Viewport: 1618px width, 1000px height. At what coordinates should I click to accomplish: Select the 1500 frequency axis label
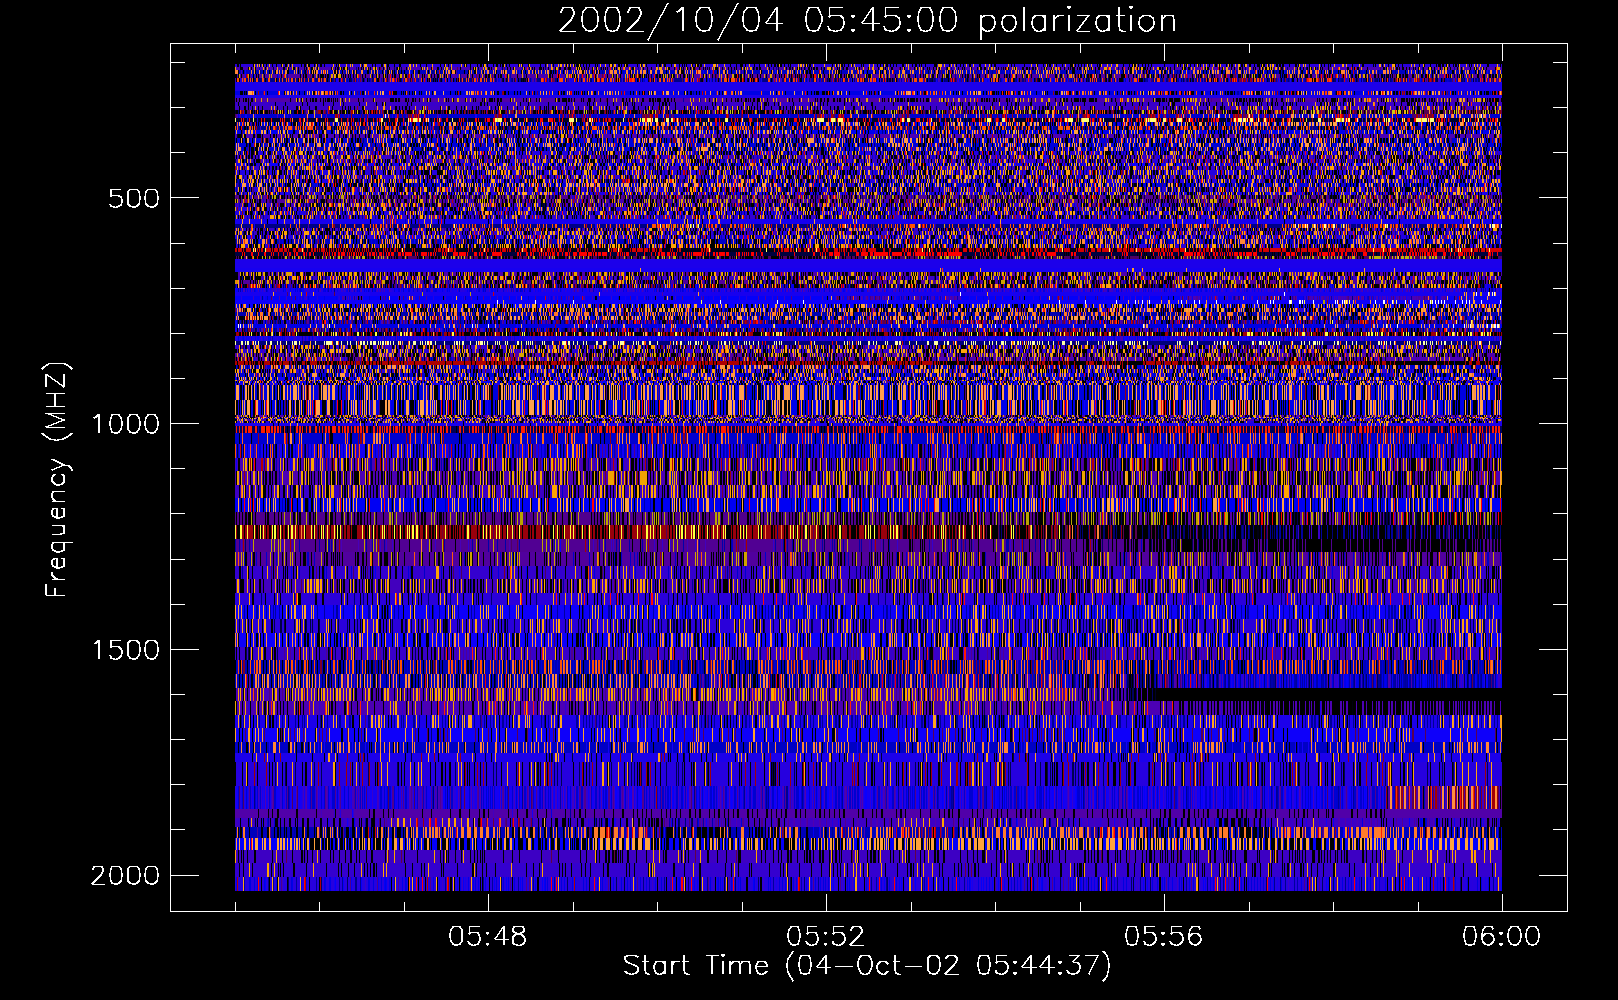tap(125, 650)
